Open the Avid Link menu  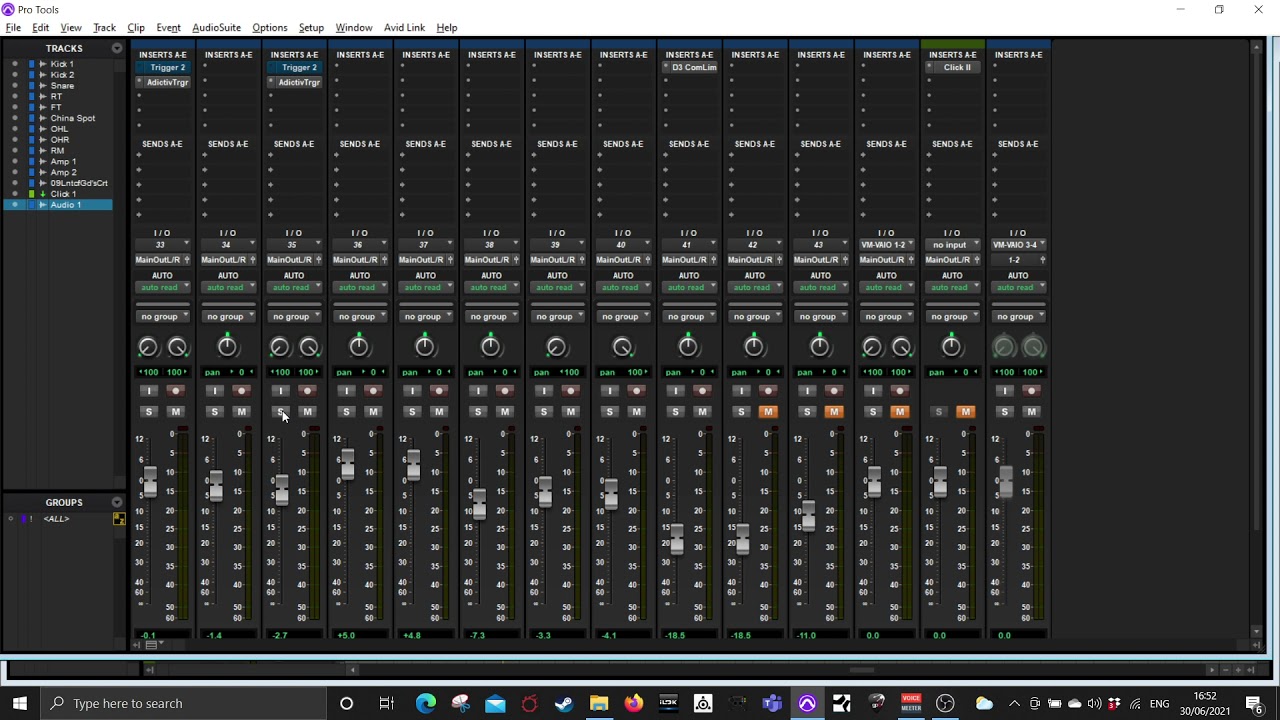pyautogui.click(x=404, y=28)
